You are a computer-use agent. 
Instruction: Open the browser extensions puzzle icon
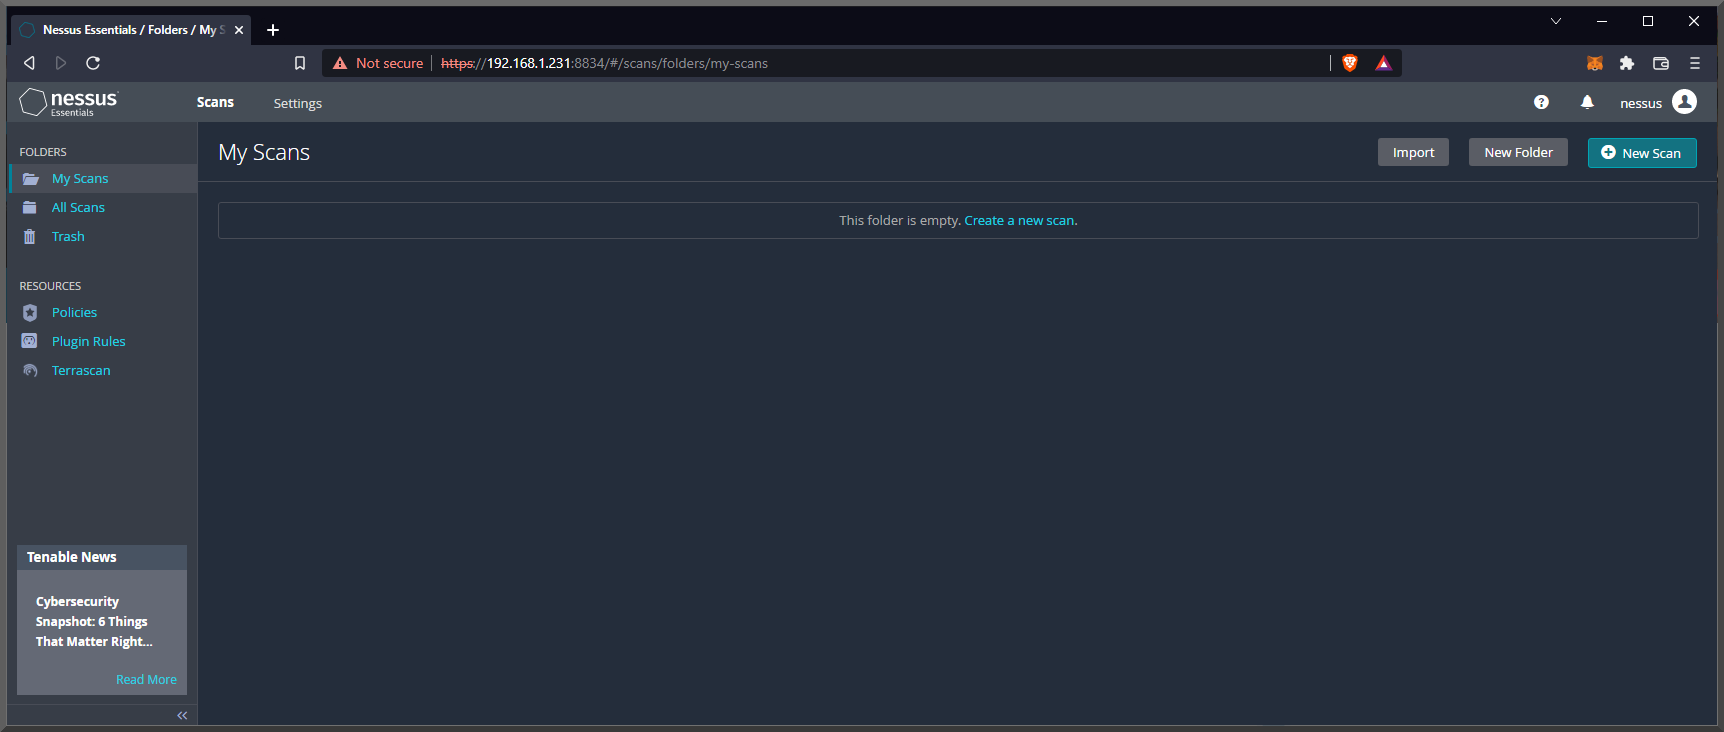point(1627,63)
